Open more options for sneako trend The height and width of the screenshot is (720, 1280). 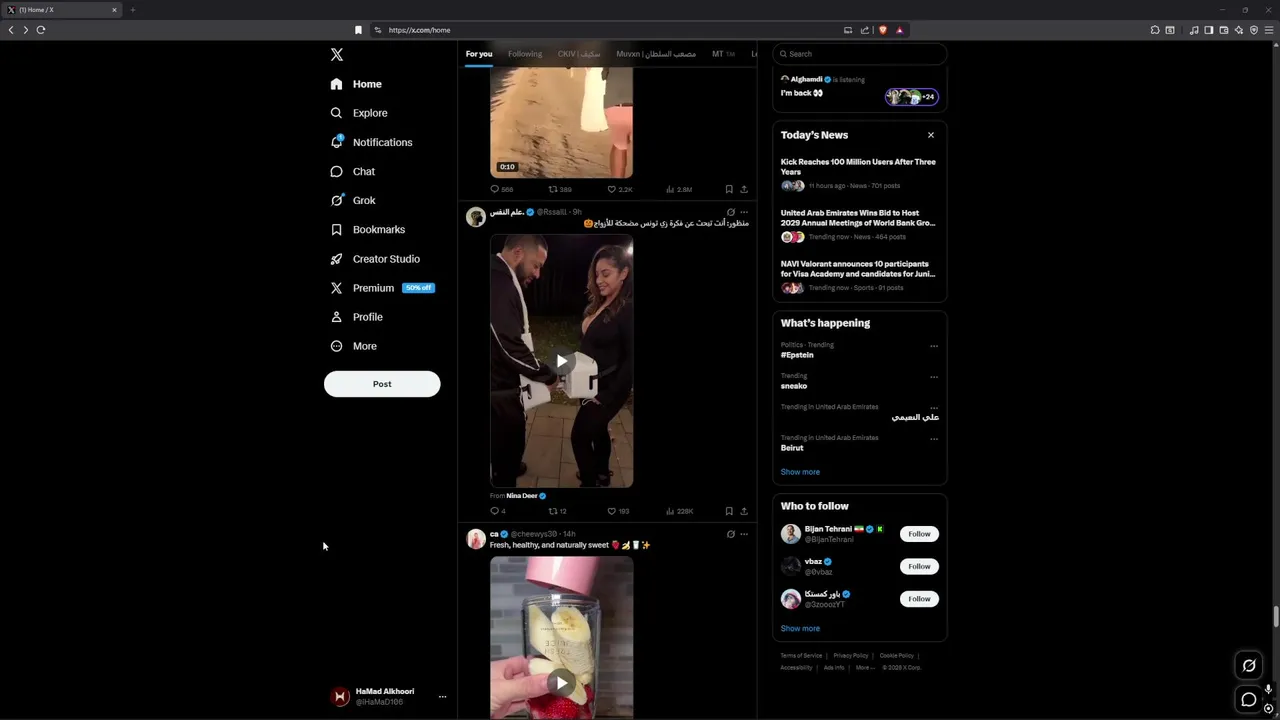(x=934, y=377)
